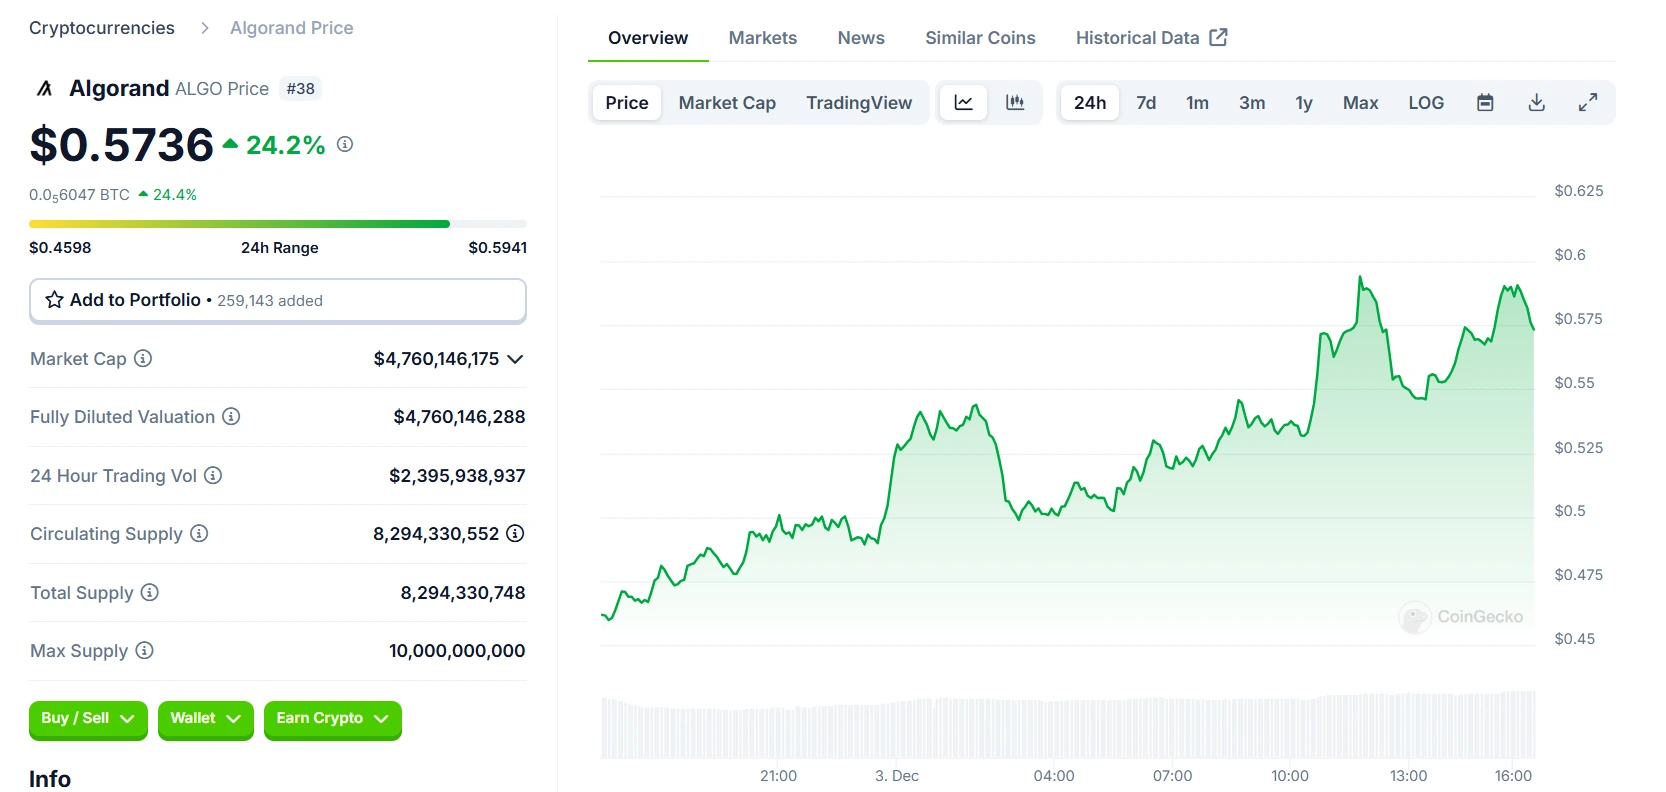
Task: Click the 0.0₅6047 BTC value
Action: coord(79,195)
